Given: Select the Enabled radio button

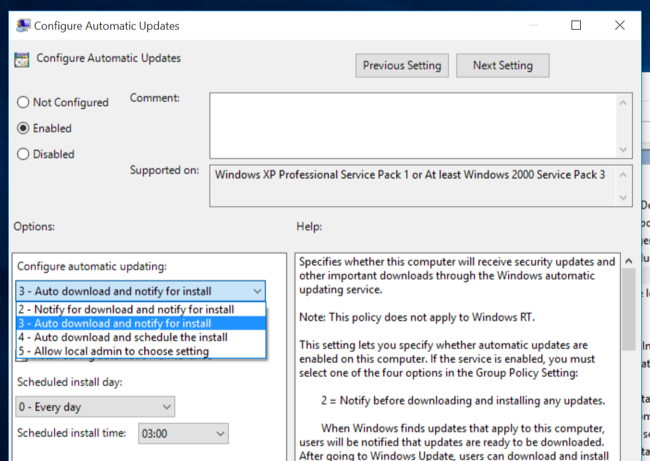Looking at the screenshot, I should point(23,128).
